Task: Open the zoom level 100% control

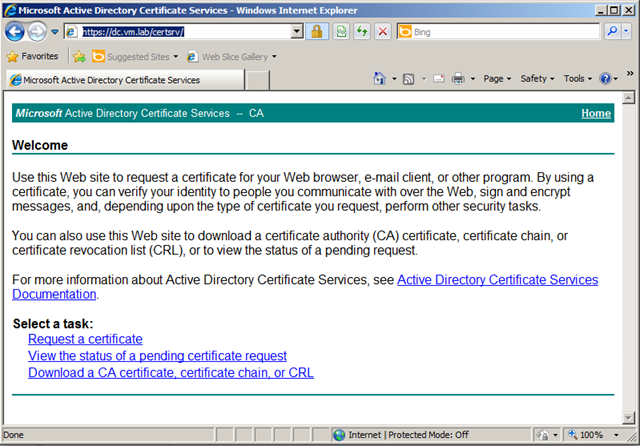Action: coord(587,435)
